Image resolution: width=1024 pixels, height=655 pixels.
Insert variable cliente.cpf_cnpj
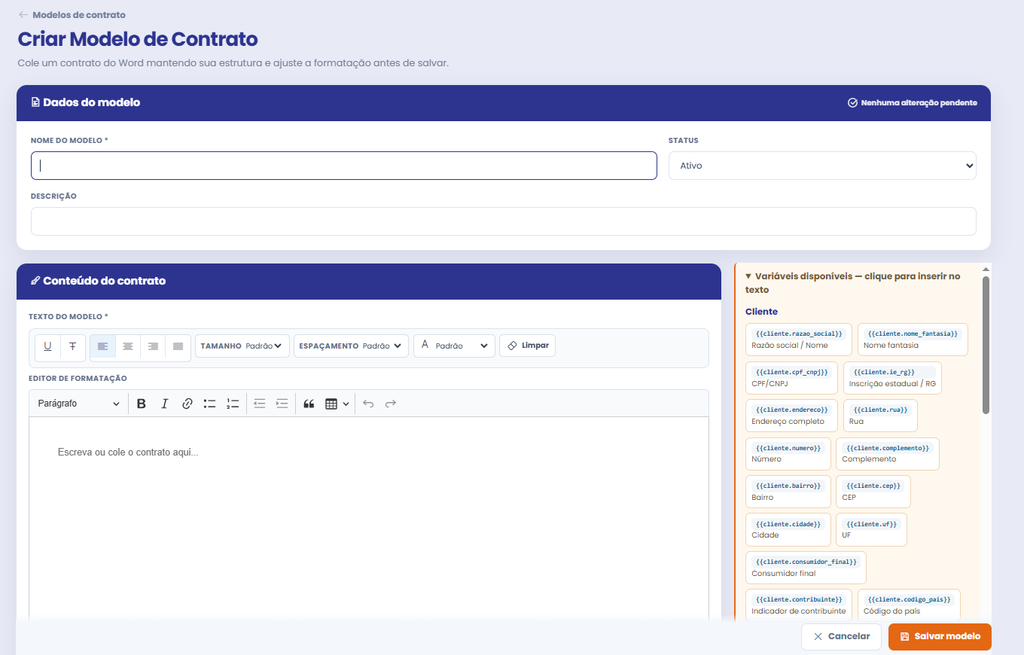(791, 377)
